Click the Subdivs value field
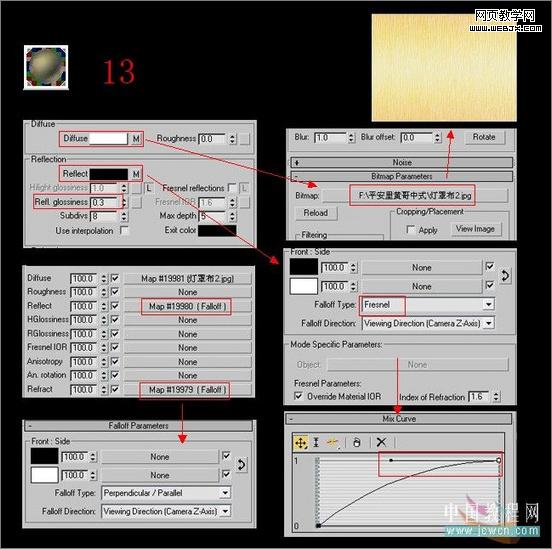Screen dimensions: 552x549 (x=105, y=216)
